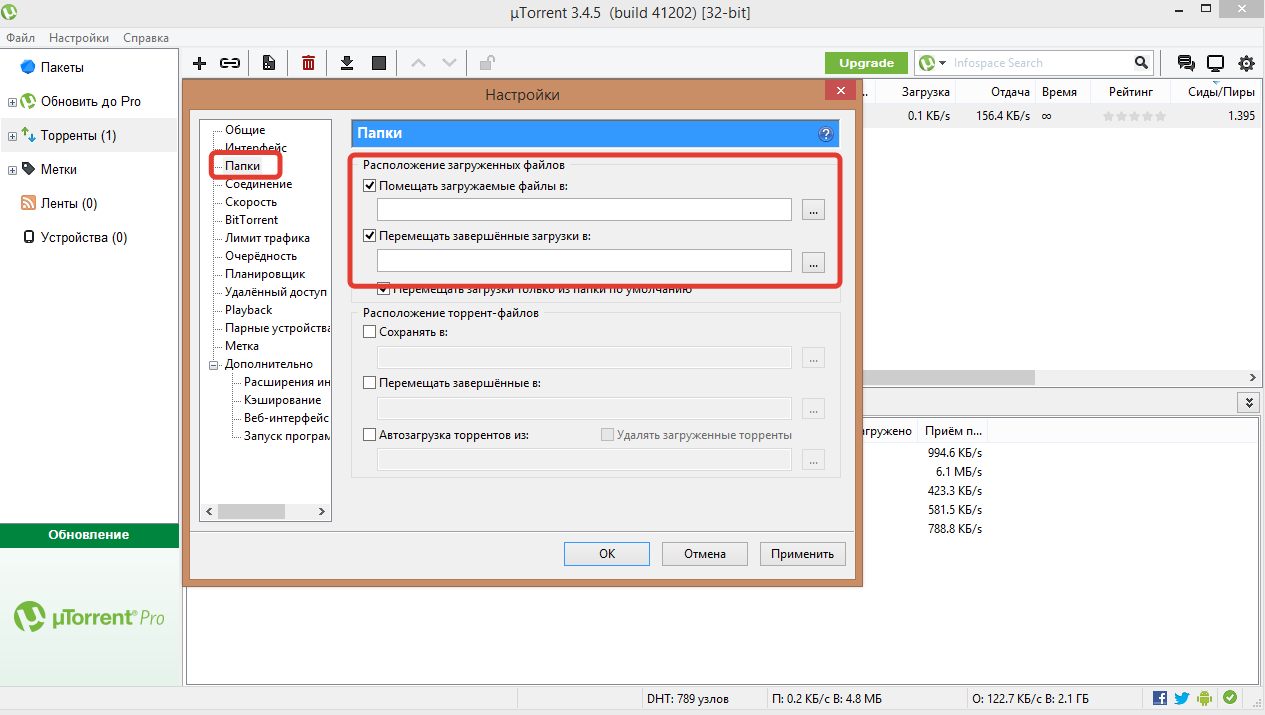The width and height of the screenshot is (1265, 715).
Task: Click the Infospace Search input field
Action: pos(1040,63)
